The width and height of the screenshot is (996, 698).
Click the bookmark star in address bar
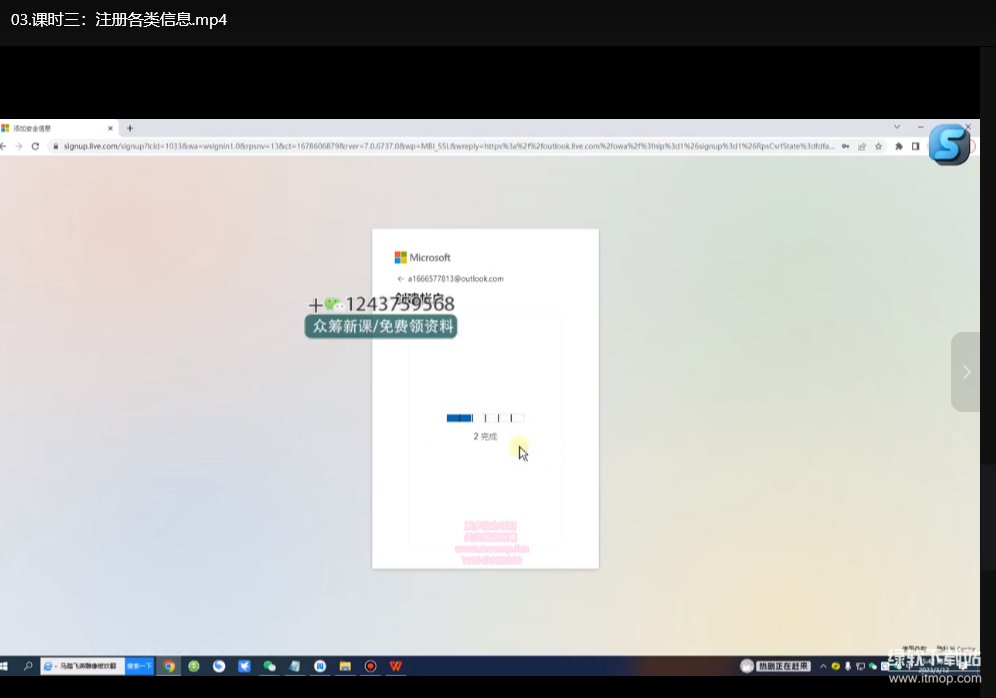(x=878, y=146)
